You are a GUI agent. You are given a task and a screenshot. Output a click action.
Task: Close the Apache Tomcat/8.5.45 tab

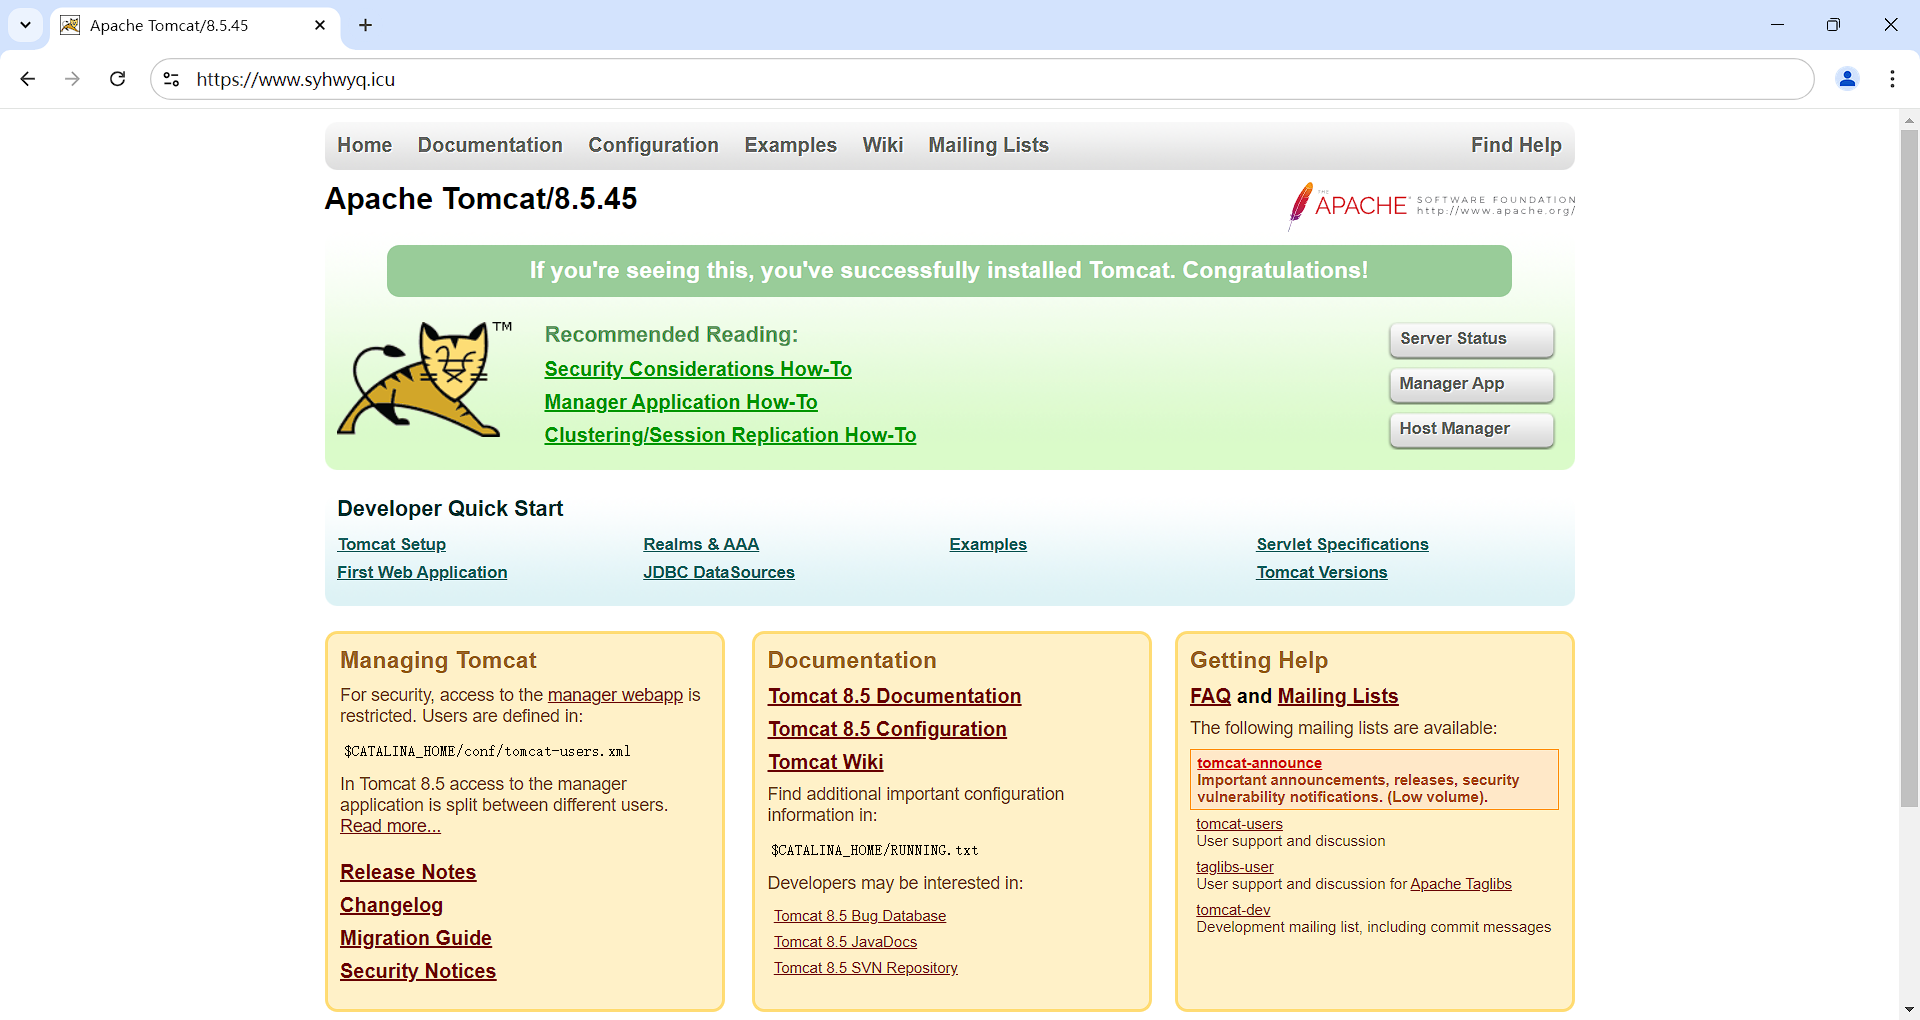coord(320,25)
